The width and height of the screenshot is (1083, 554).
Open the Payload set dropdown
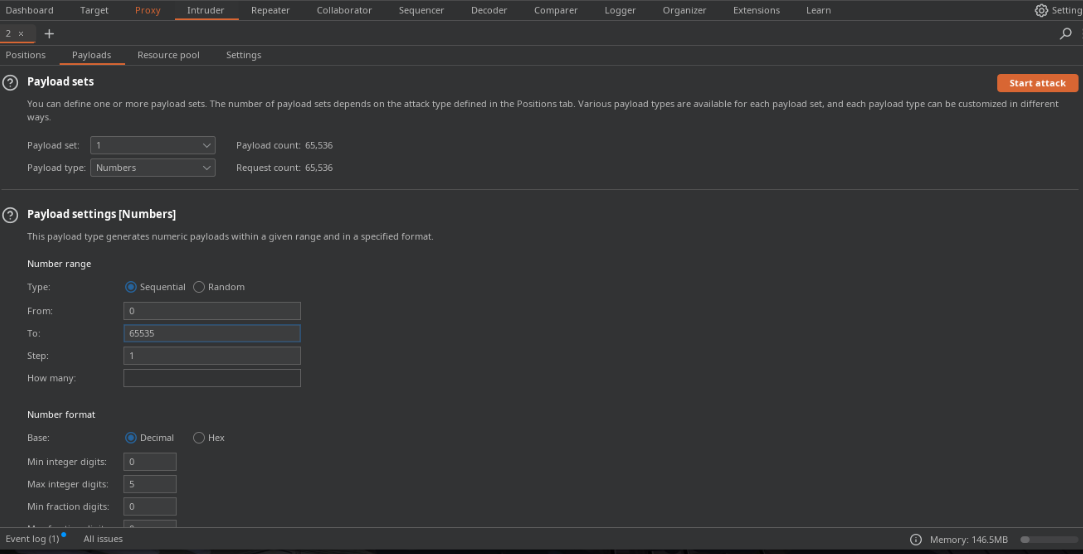(x=153, y=145)
